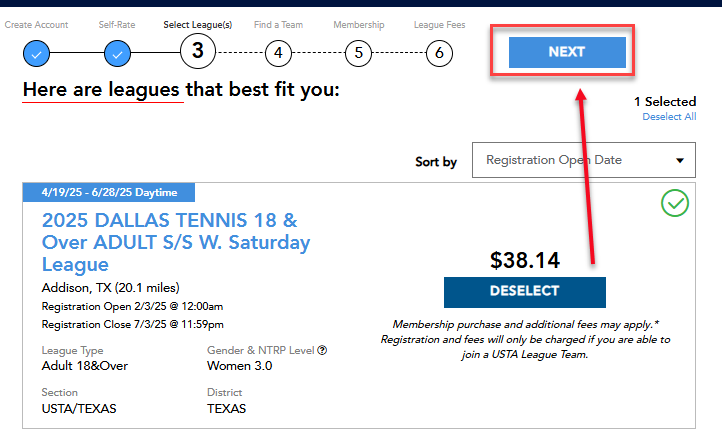Select the Create Account step label
722x429 pixels.
point(36,24)
